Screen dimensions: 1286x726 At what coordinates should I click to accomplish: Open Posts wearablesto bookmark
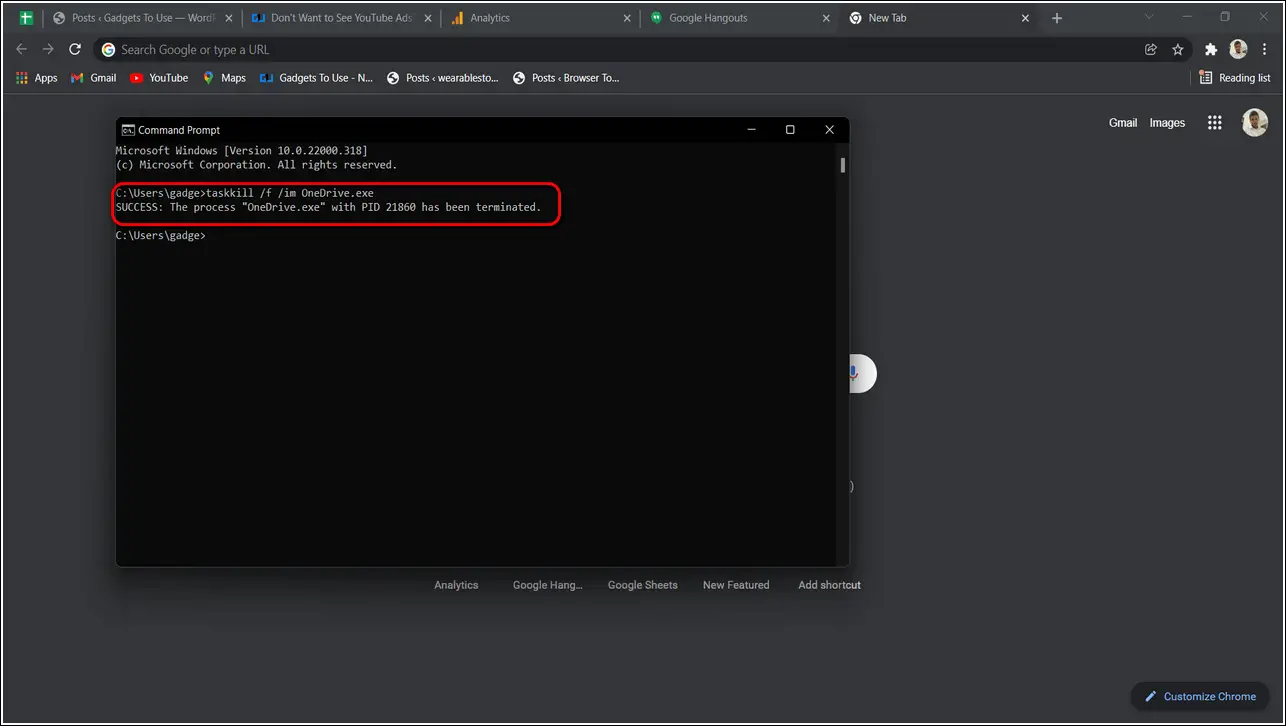tap(442, 78)
